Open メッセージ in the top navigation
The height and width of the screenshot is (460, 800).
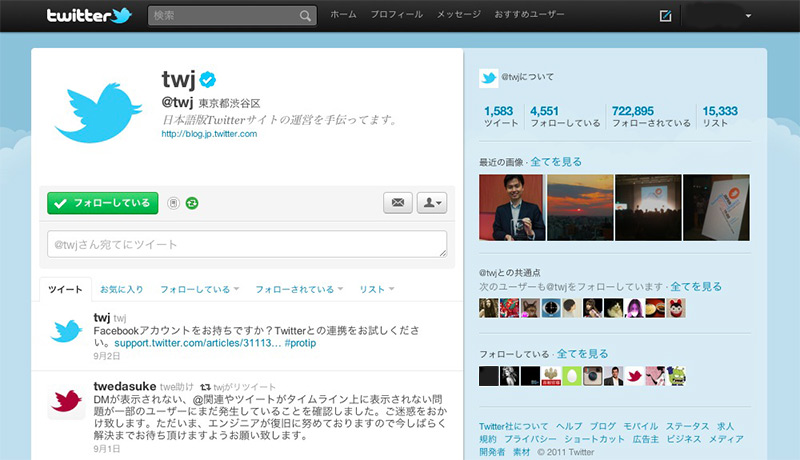[458, 14]
